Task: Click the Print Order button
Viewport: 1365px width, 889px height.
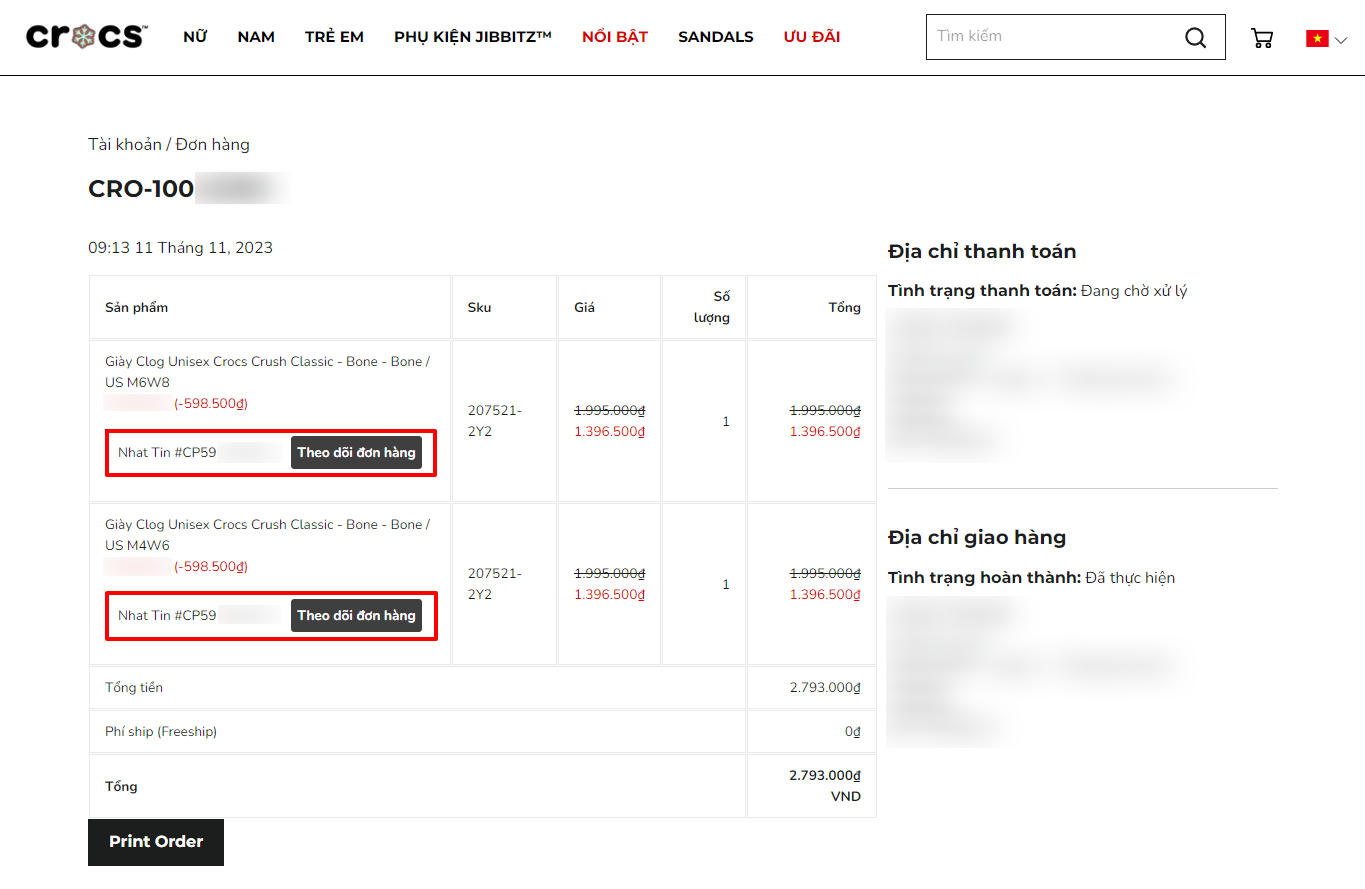Action: click(156, 842)
